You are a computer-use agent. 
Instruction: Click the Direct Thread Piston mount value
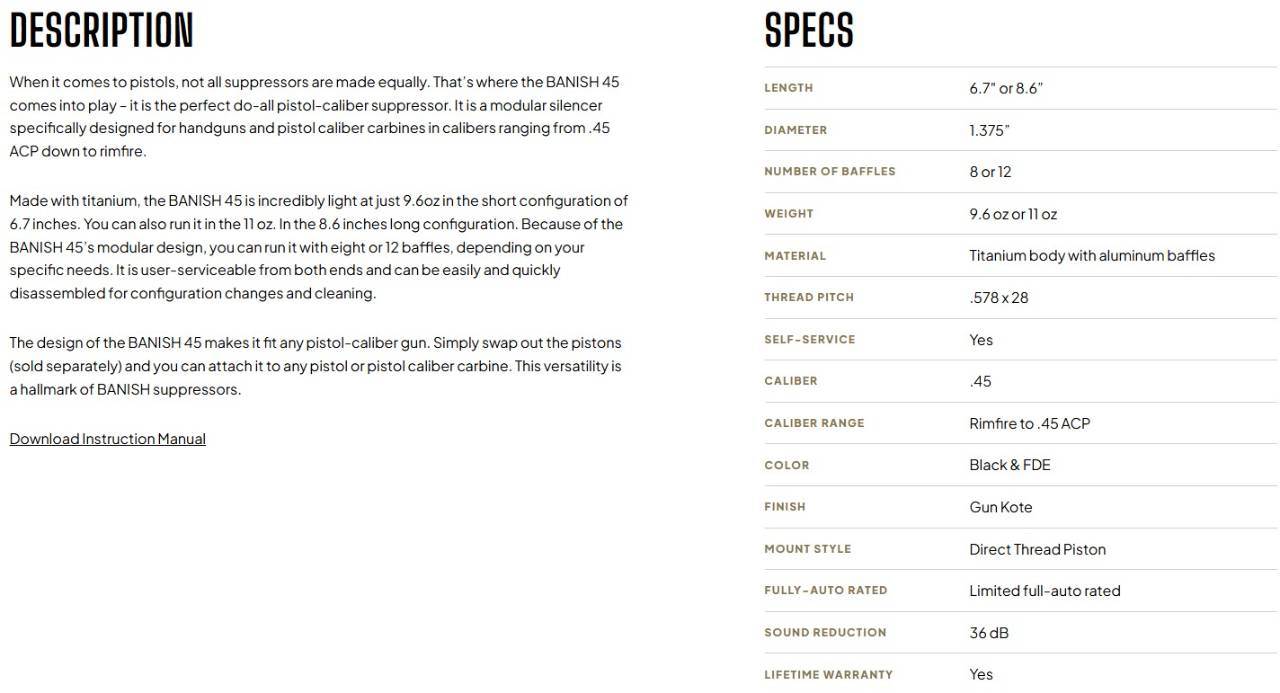tap(1037, 549)
